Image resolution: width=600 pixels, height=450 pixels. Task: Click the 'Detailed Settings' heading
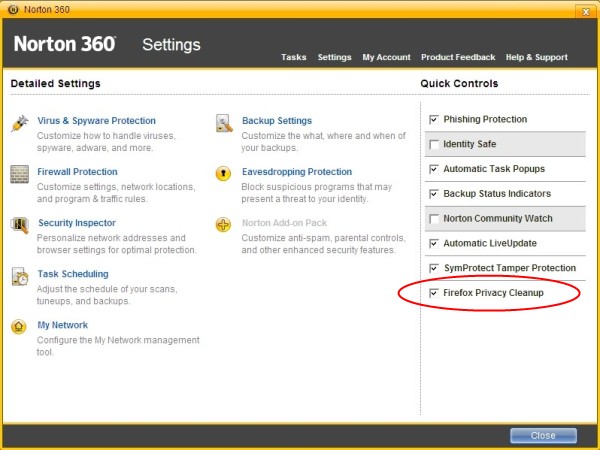[55, 83]
